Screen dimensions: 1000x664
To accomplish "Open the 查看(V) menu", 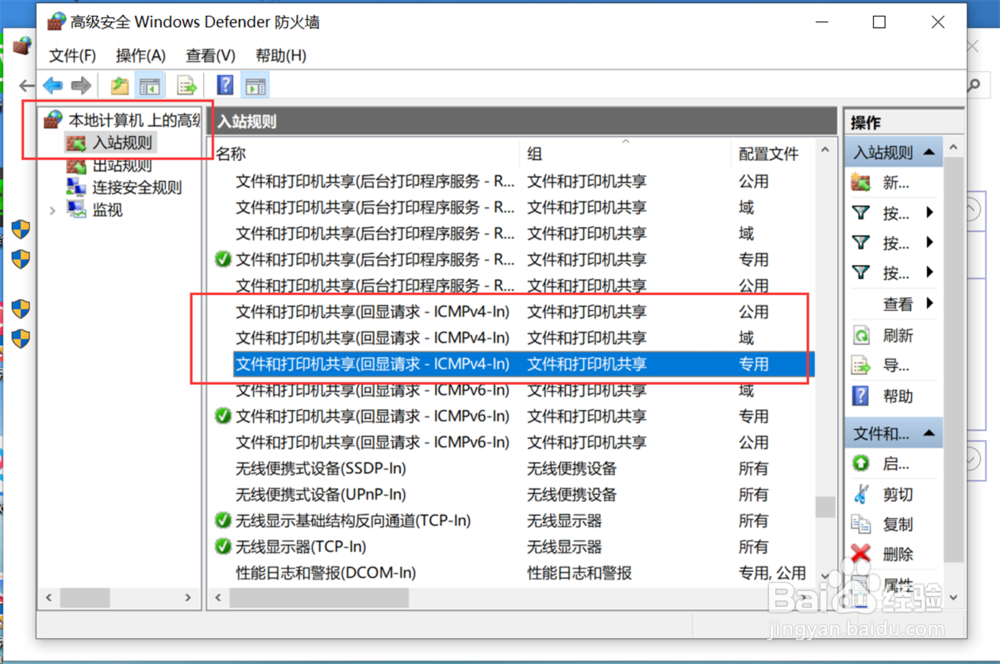I will [x=210, y=55].
